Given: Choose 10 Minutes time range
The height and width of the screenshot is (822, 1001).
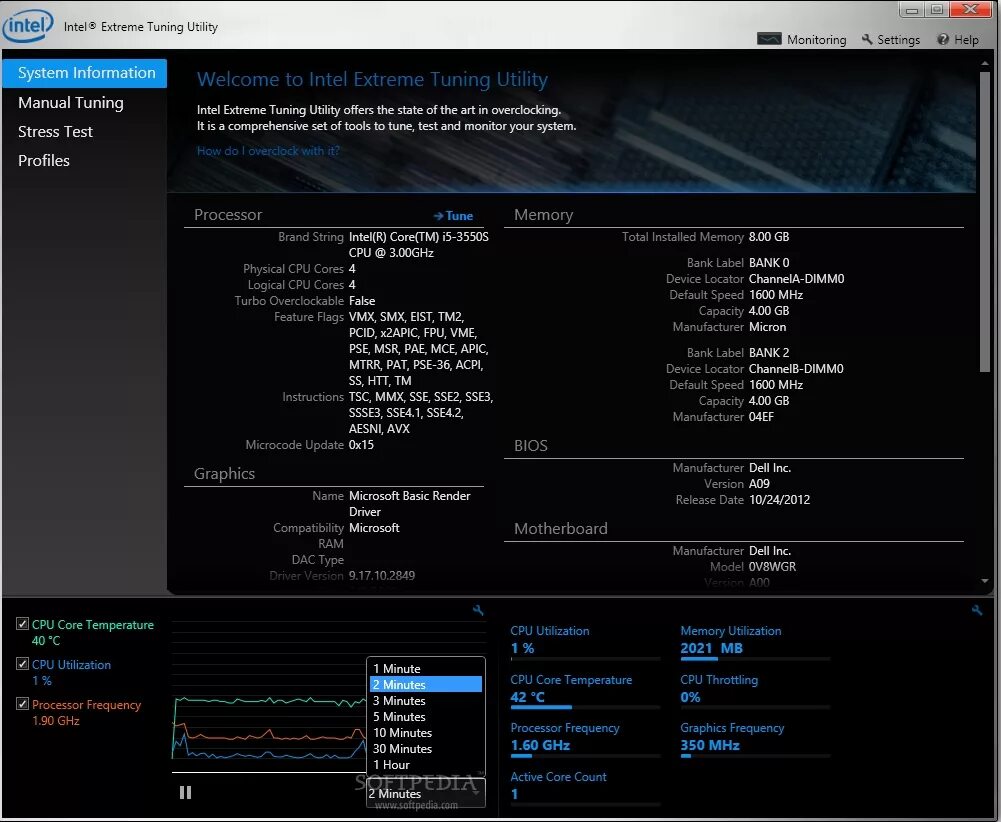Looking at the screenshot, I should pos(426,732).
